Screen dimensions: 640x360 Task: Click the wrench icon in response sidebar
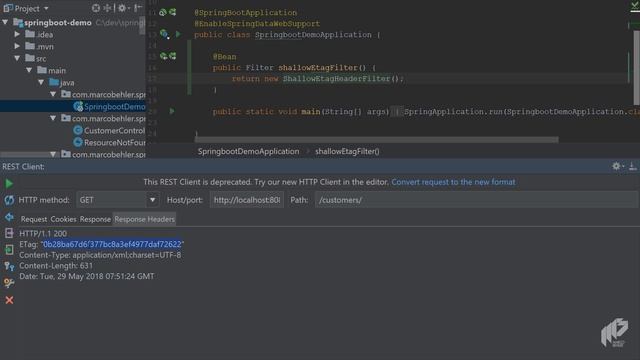pos(9,283)
